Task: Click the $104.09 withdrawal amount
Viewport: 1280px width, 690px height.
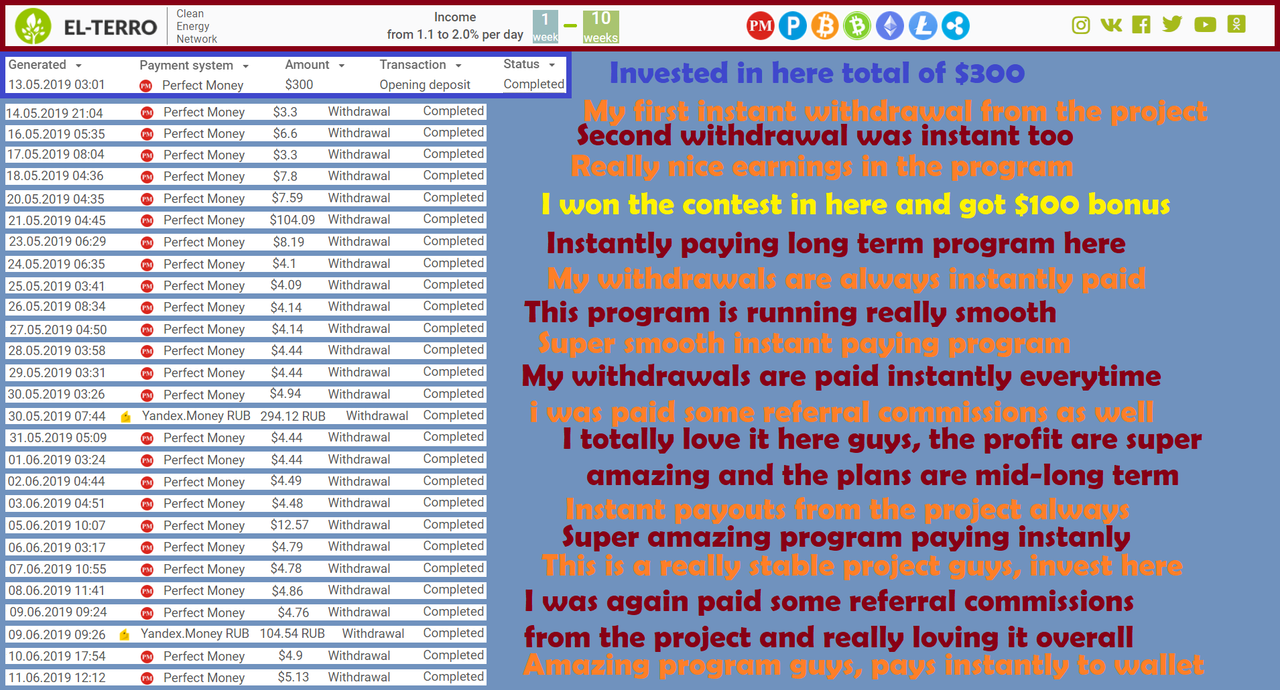Action: (292, 220)
